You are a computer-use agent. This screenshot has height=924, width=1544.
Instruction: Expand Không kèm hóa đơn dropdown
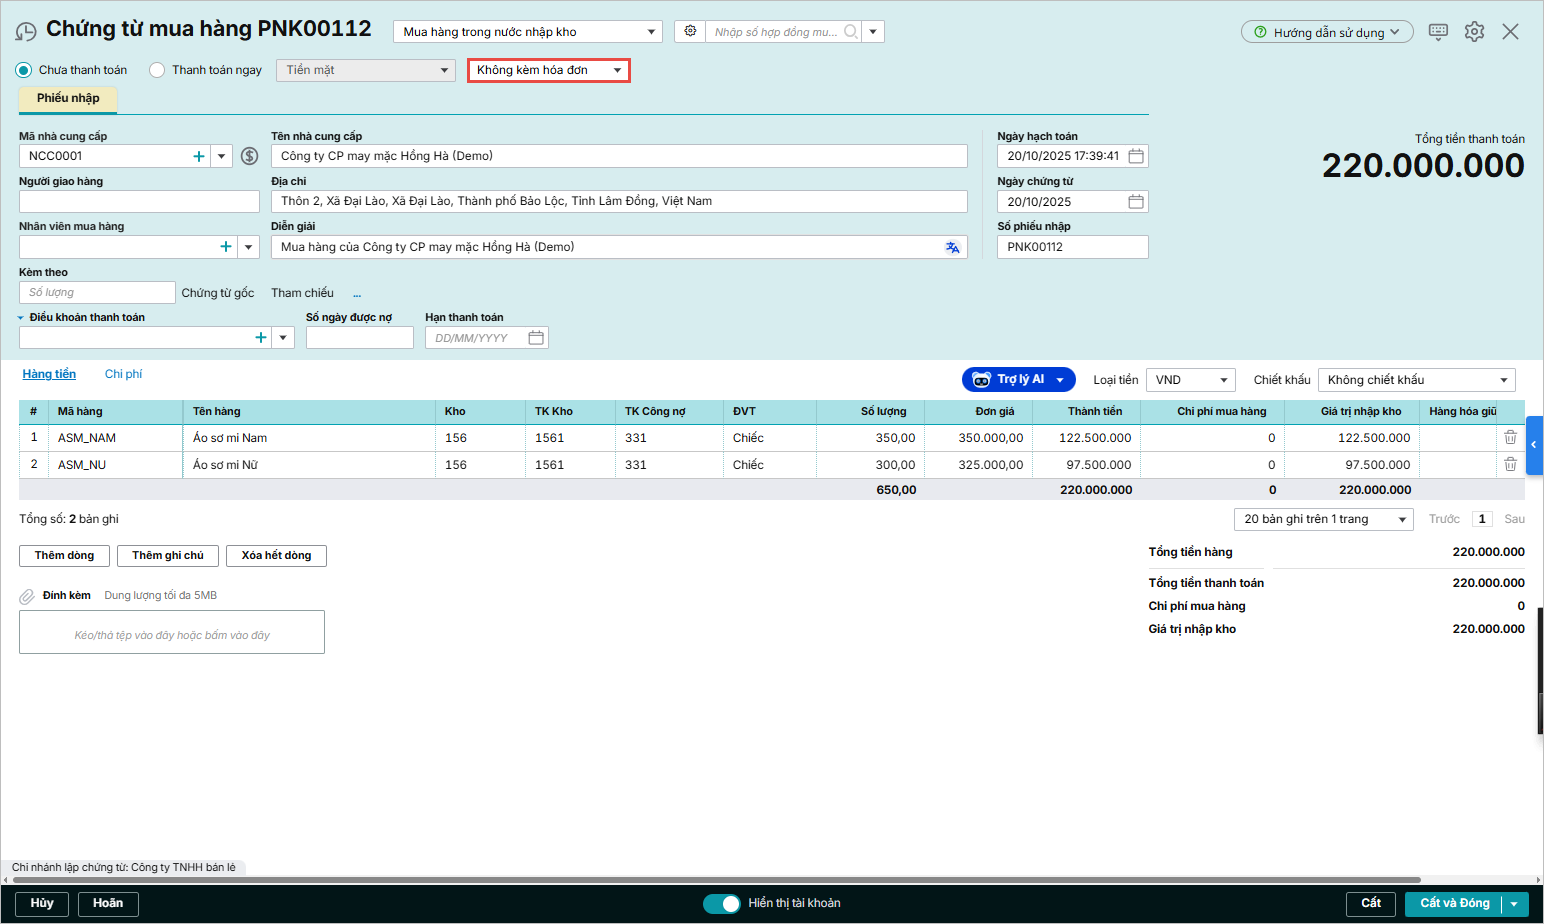point(548,70)
